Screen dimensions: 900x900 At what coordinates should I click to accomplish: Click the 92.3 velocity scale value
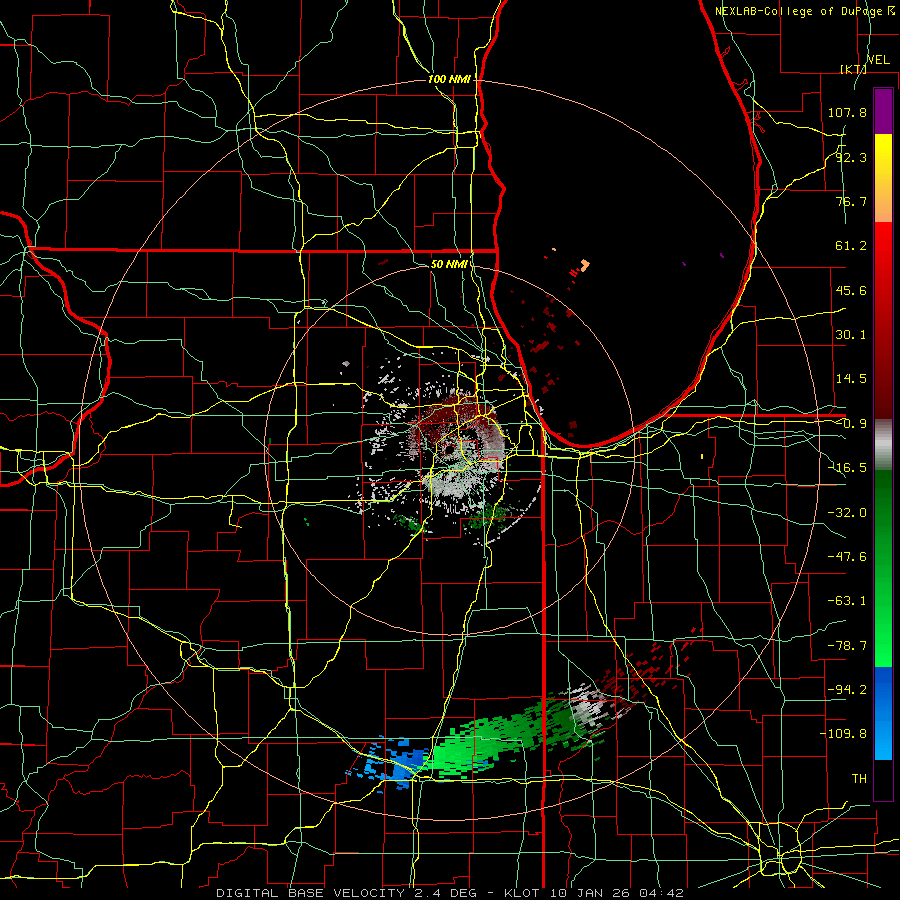point(851,157)
